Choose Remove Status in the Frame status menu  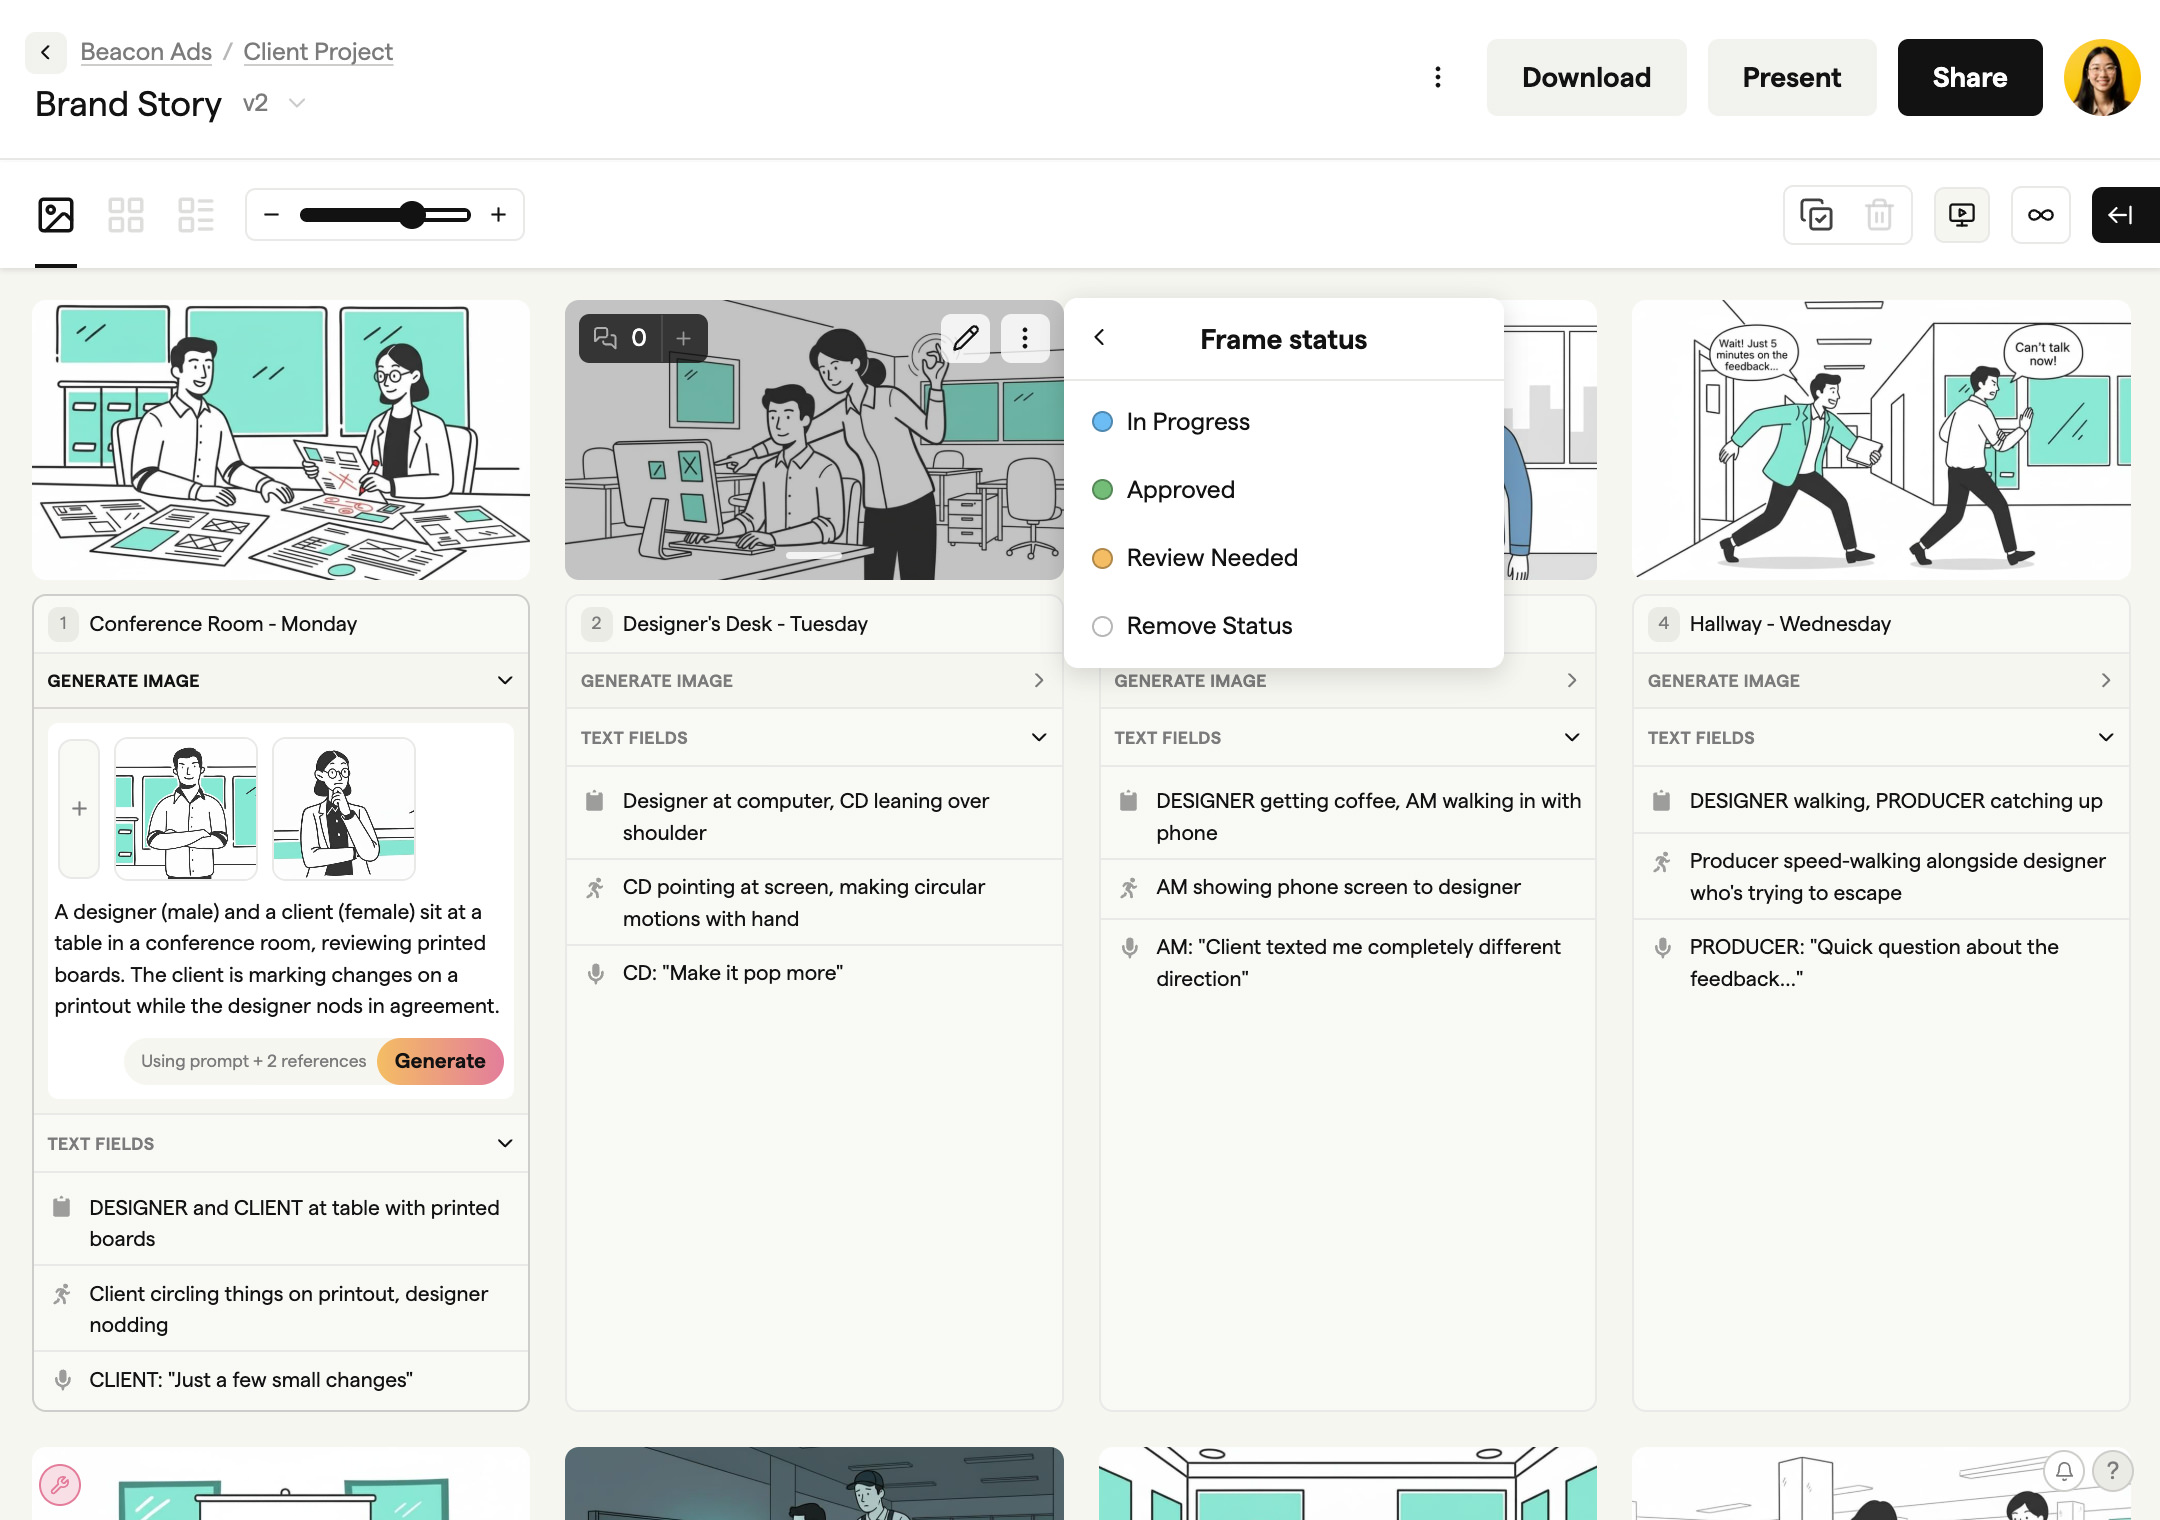[x=1209, y=625]
